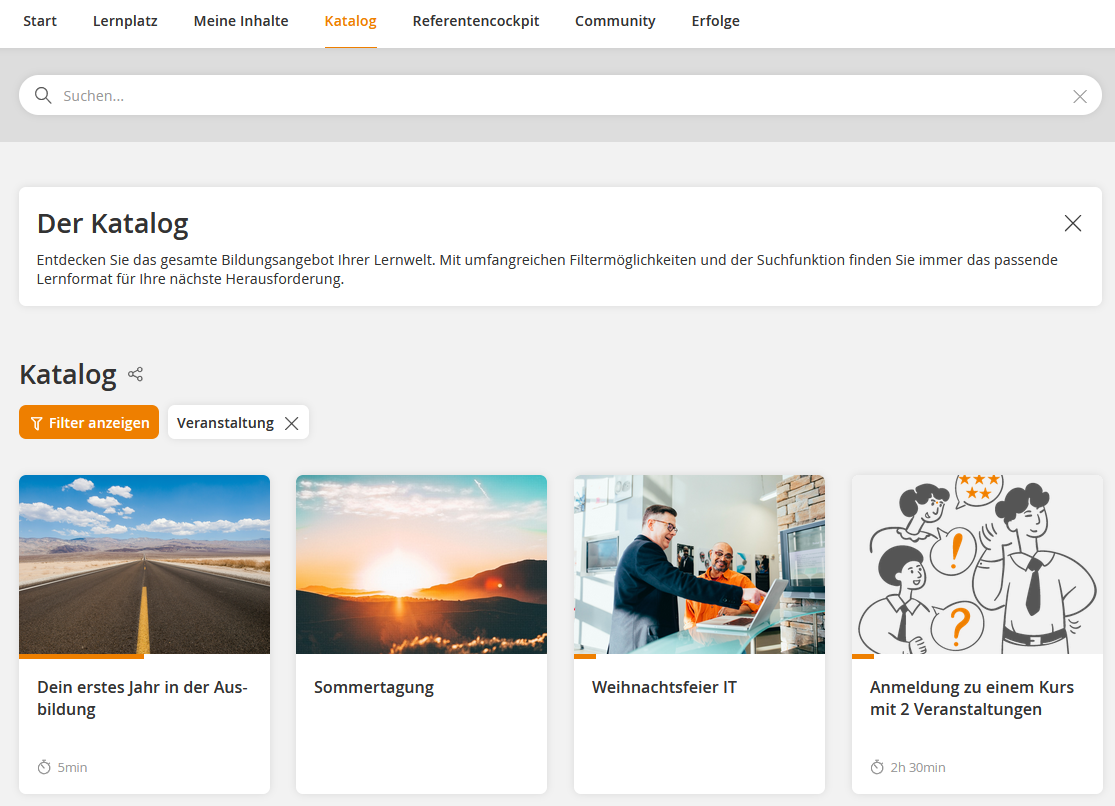Navigate to the Community tab
This screenshot has height=806, width=1115.
pos(615,21)
